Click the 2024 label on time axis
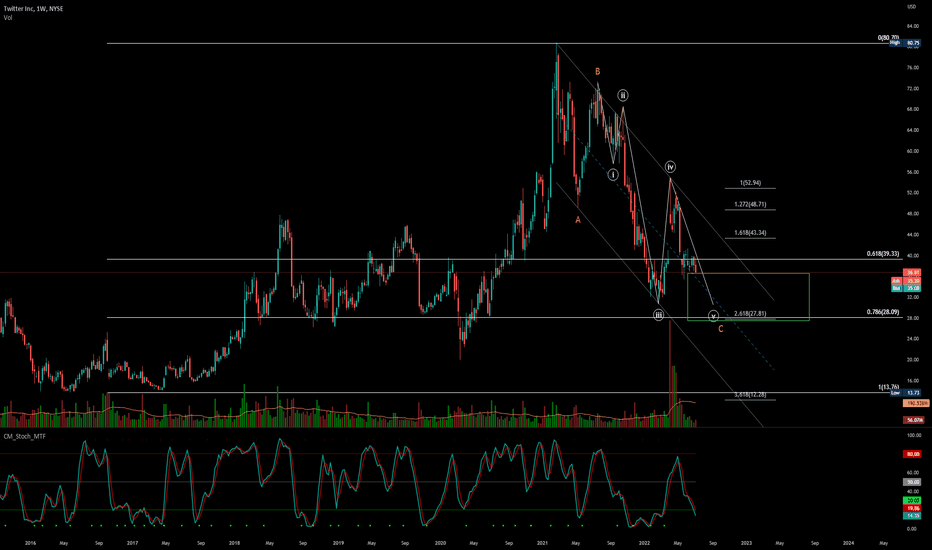932x550 pixels. tap(849, 543)
